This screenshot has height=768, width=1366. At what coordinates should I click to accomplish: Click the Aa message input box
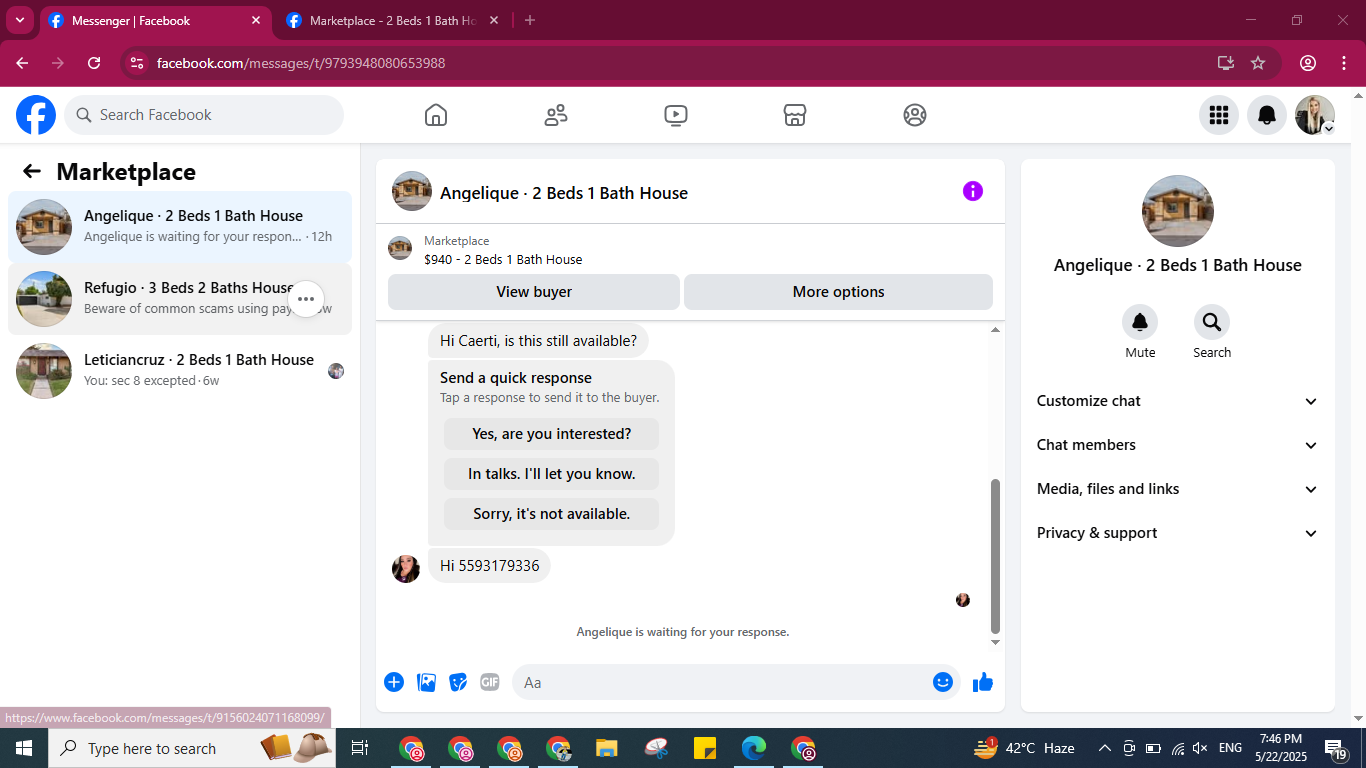coord(736,682)
